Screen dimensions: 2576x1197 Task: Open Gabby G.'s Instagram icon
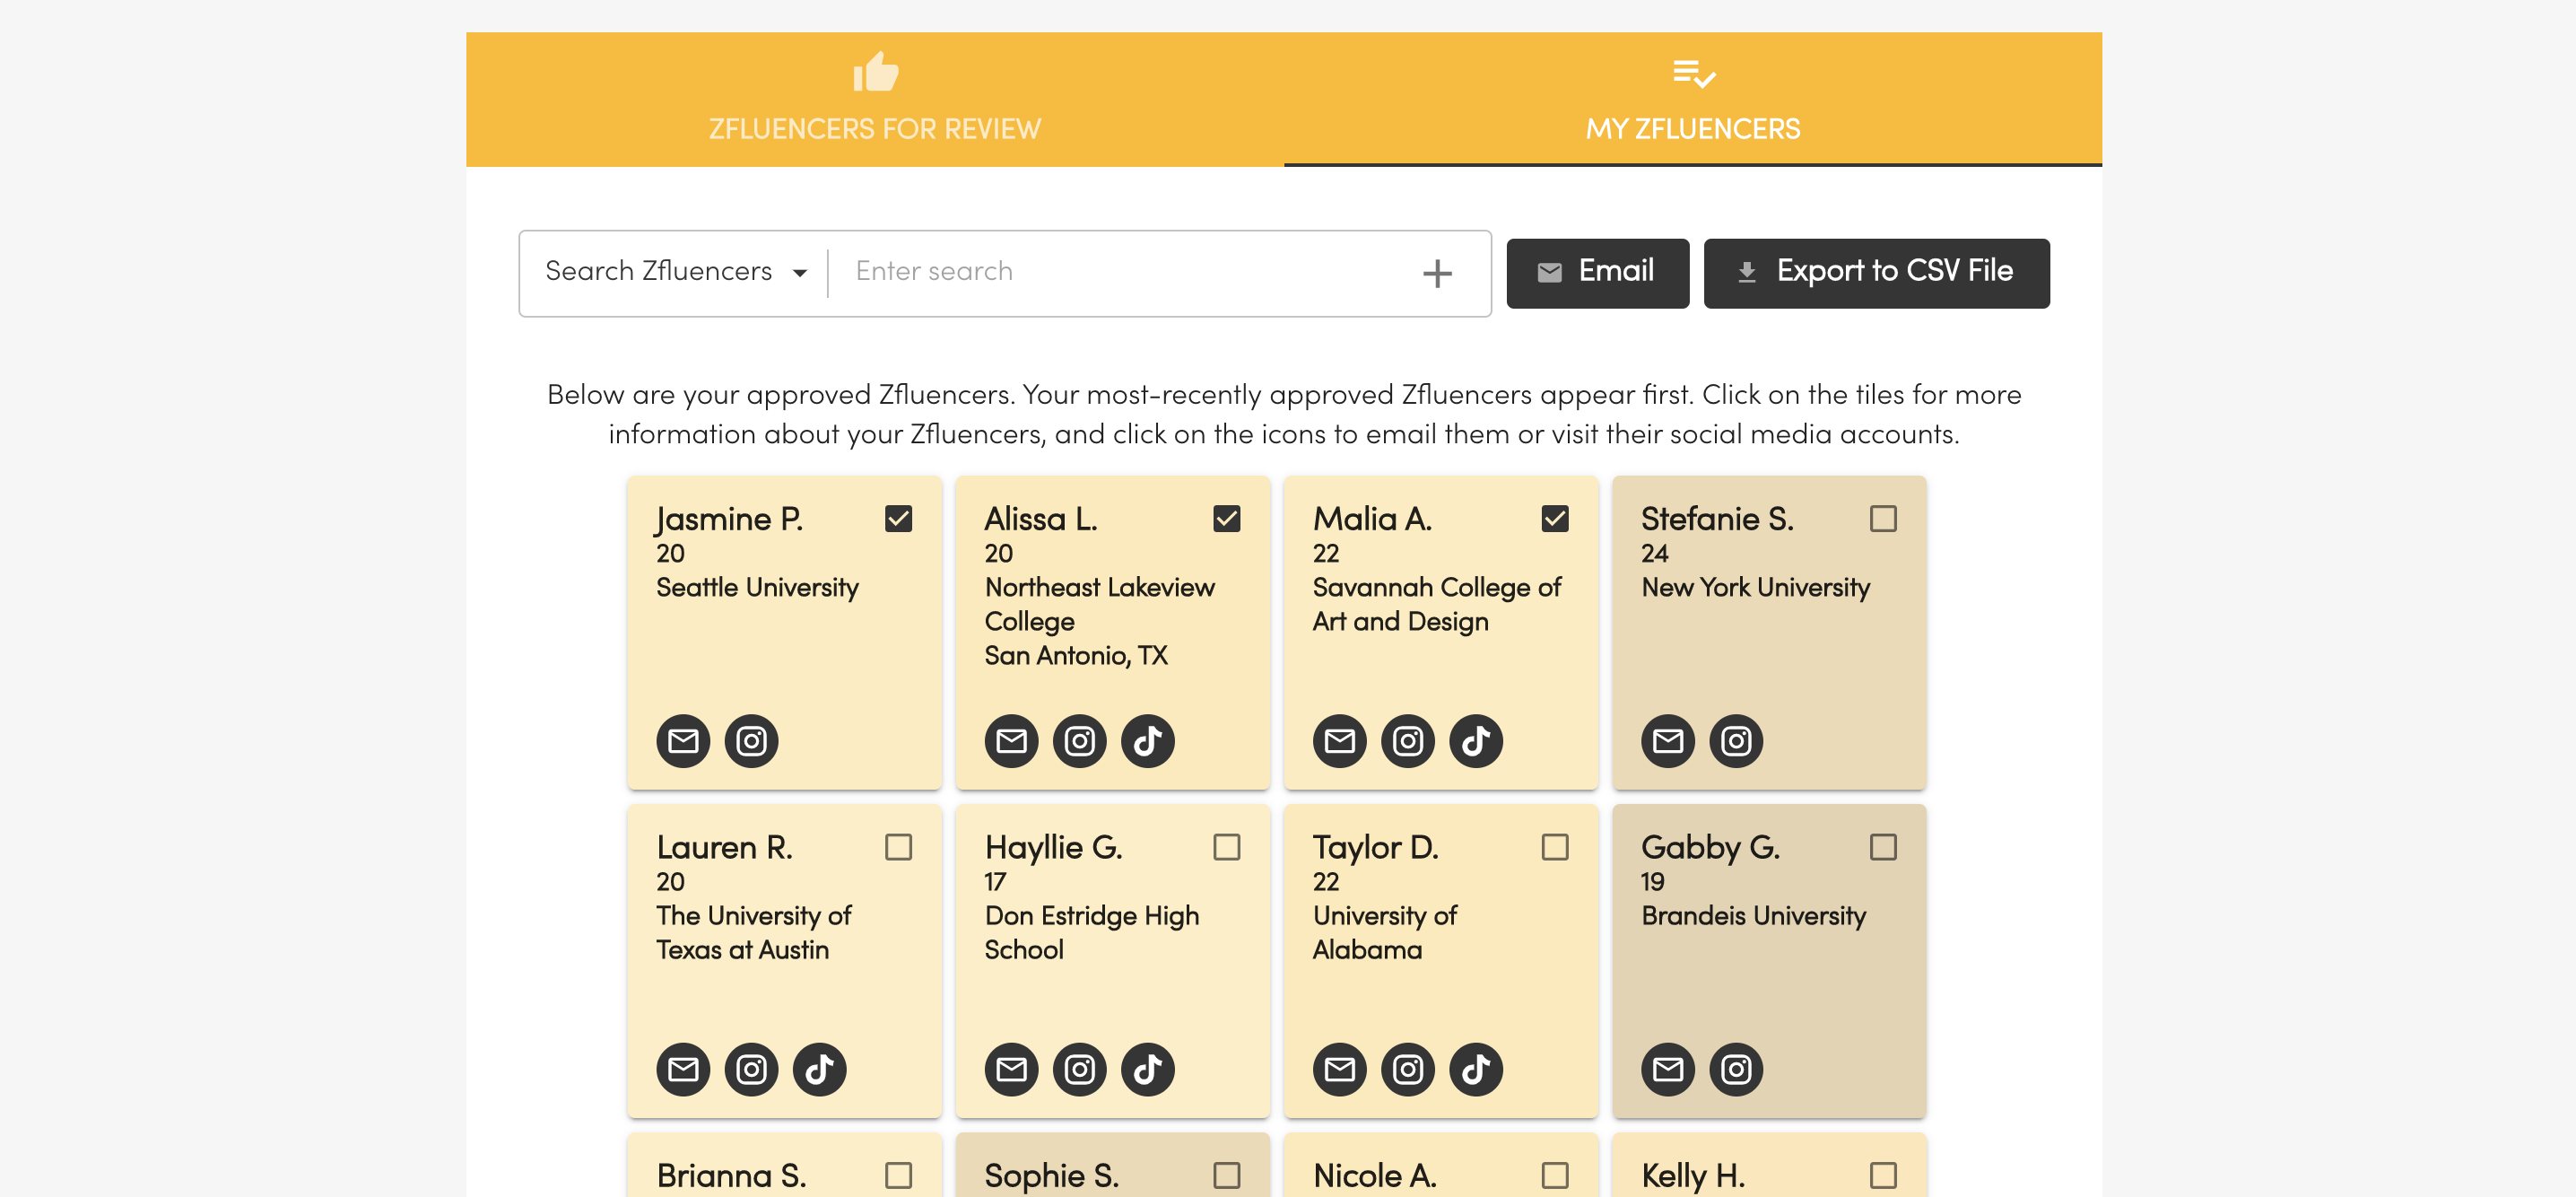coord(1735,1069)
